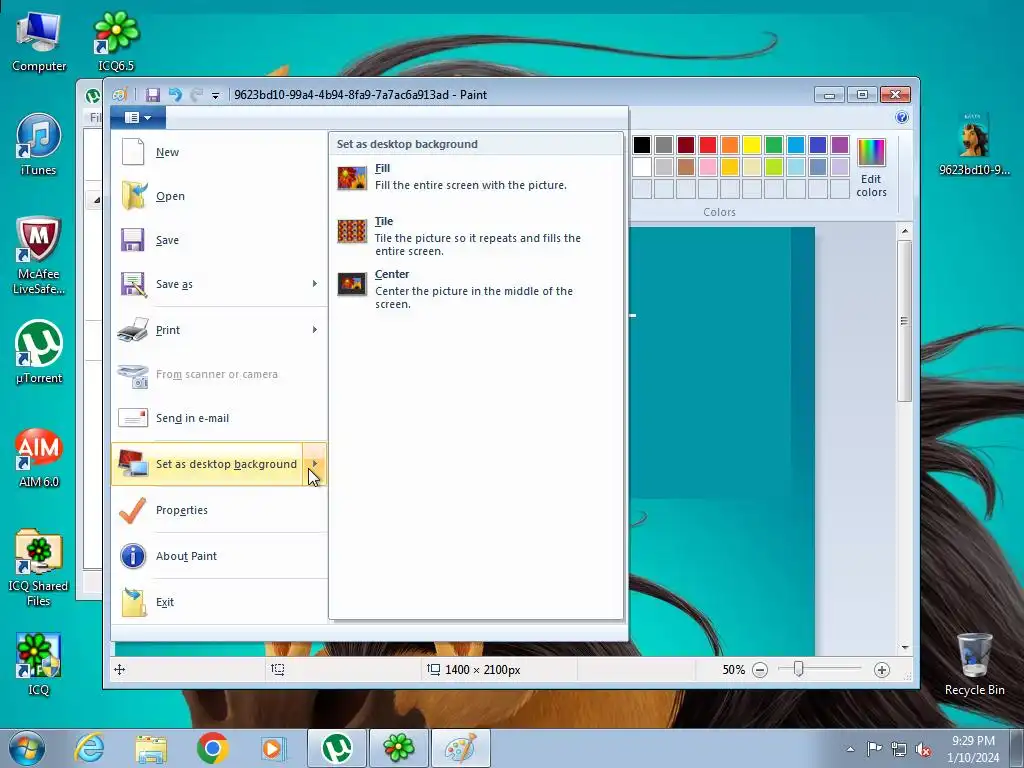The image size is (1024, 768).
Task: Click the blue Paint file menu button
Action: pos(138,118)
